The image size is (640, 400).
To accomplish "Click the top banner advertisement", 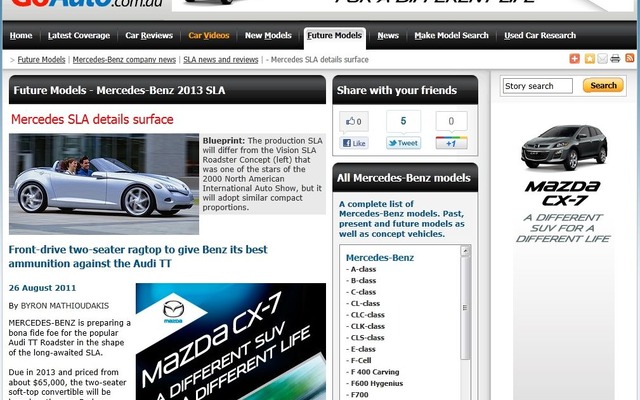I will [x=404, y=5].
